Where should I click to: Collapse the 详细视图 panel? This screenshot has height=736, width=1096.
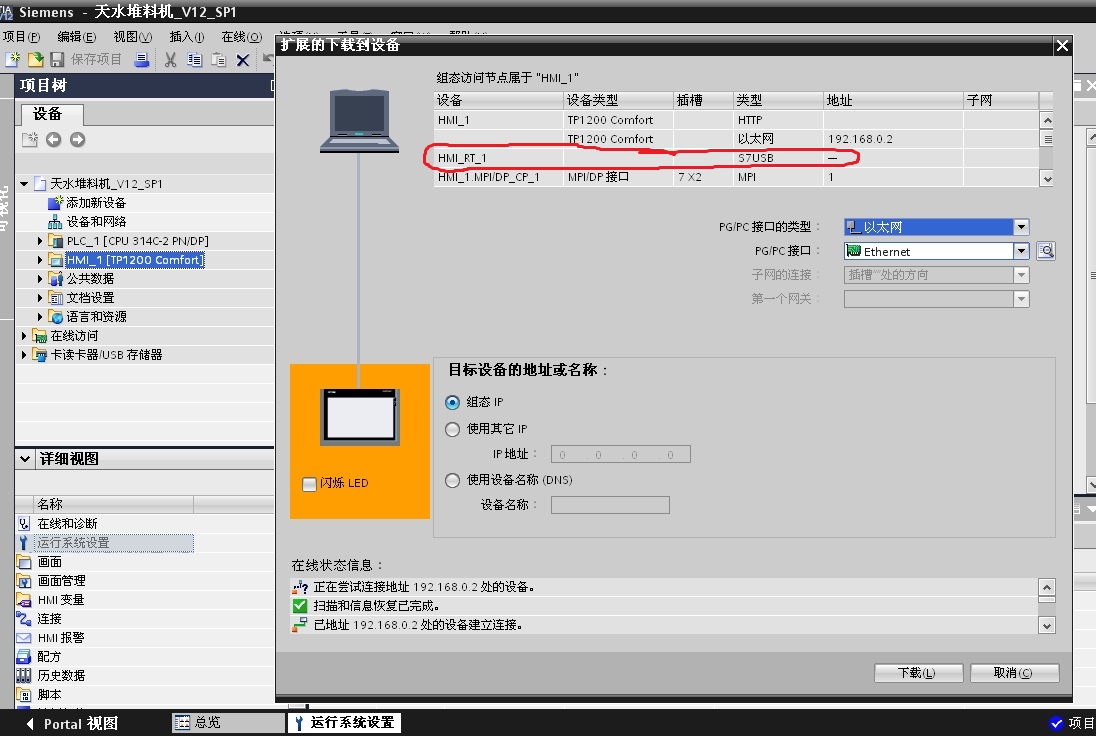[25, 459]
